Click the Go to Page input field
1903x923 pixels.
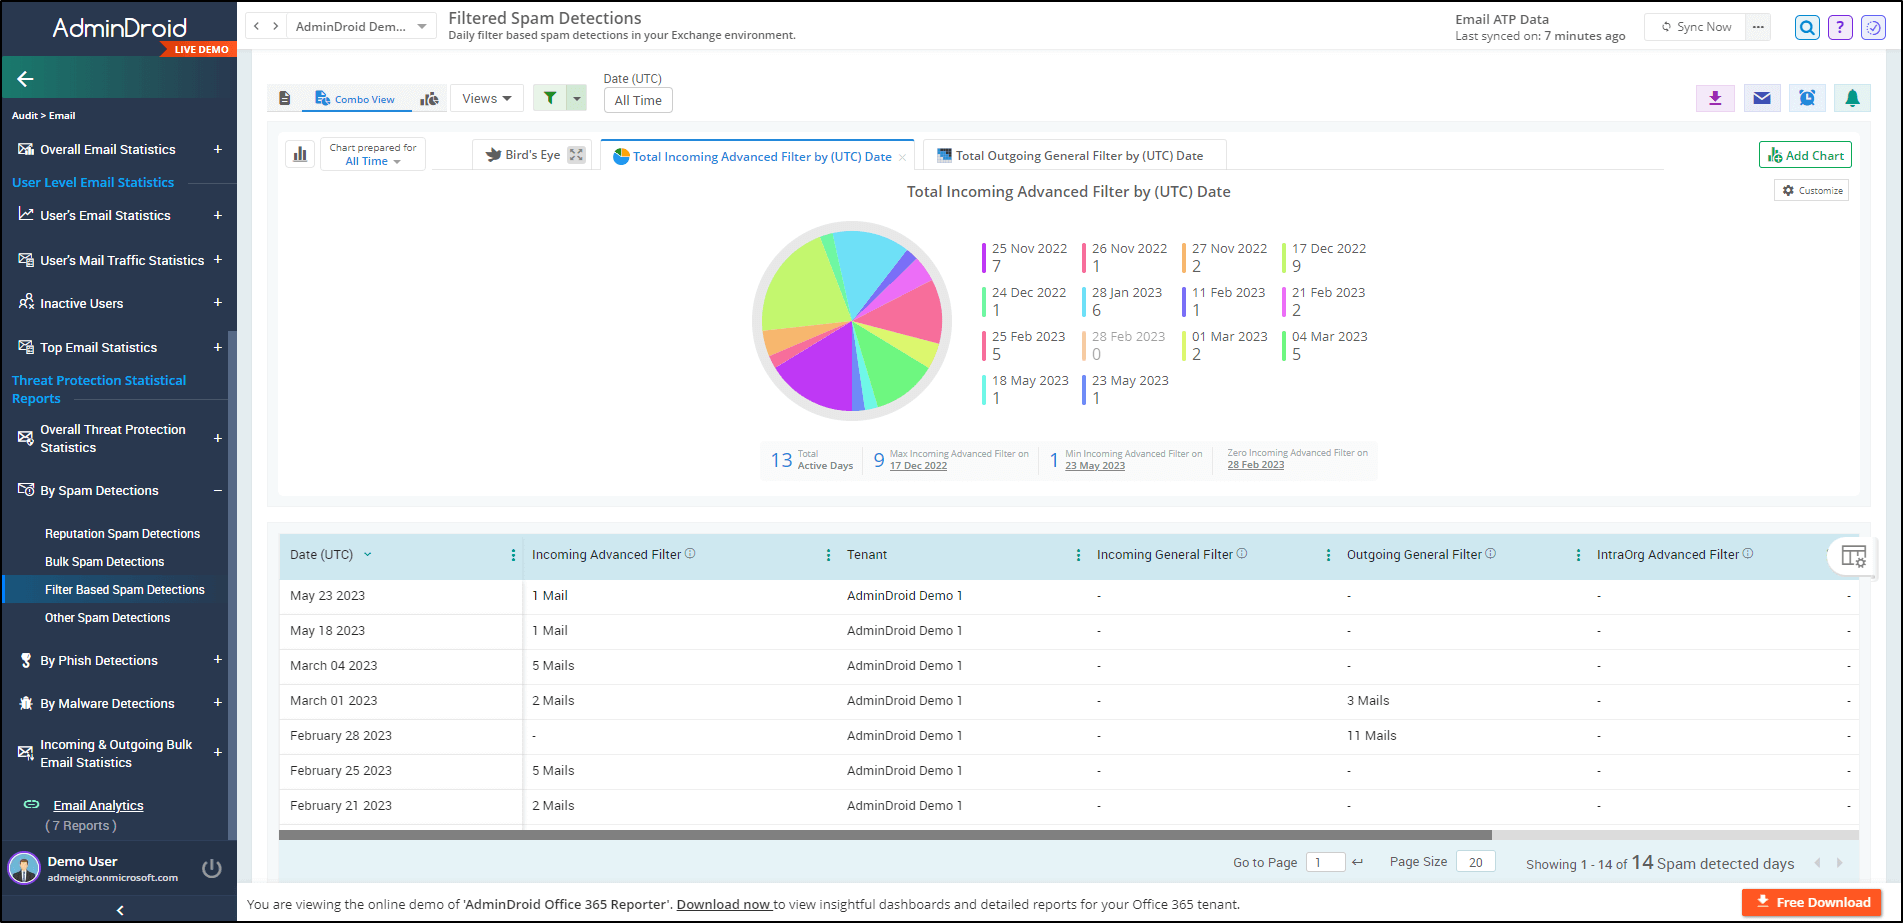(1325, 861)
